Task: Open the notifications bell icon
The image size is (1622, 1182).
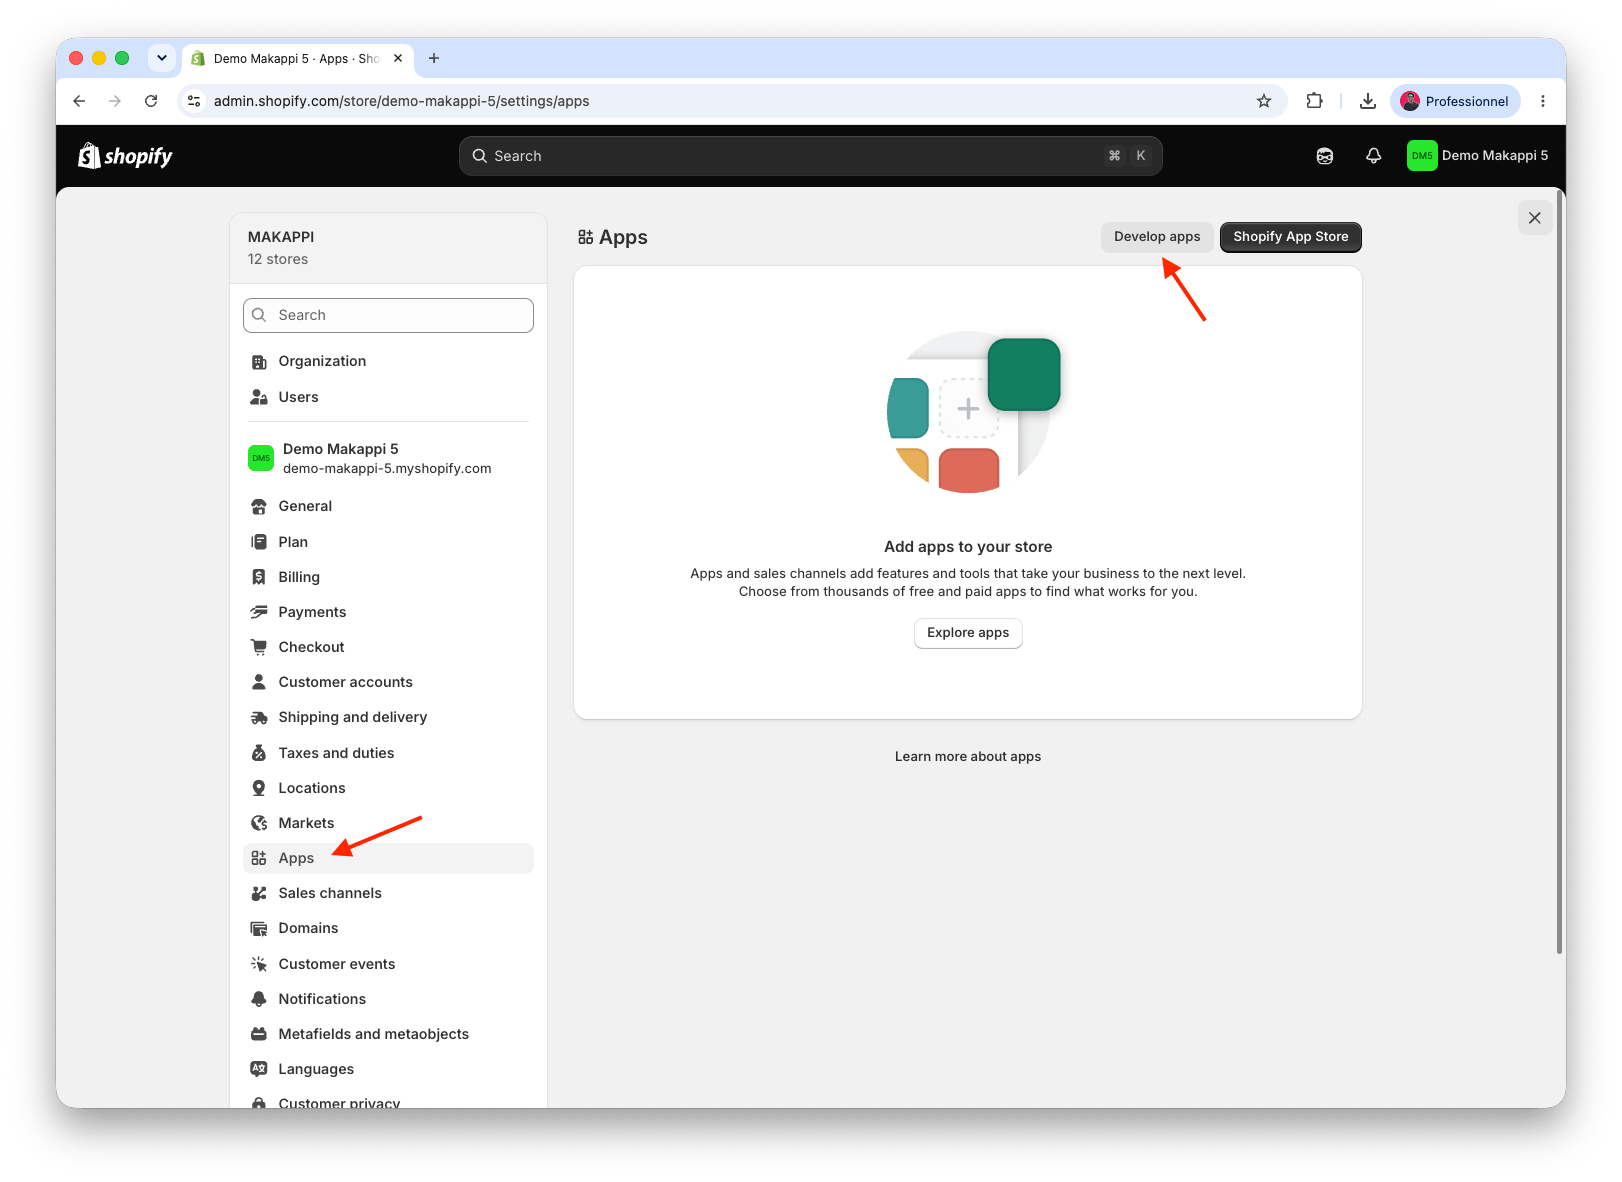Action: tap(1374, 156)
